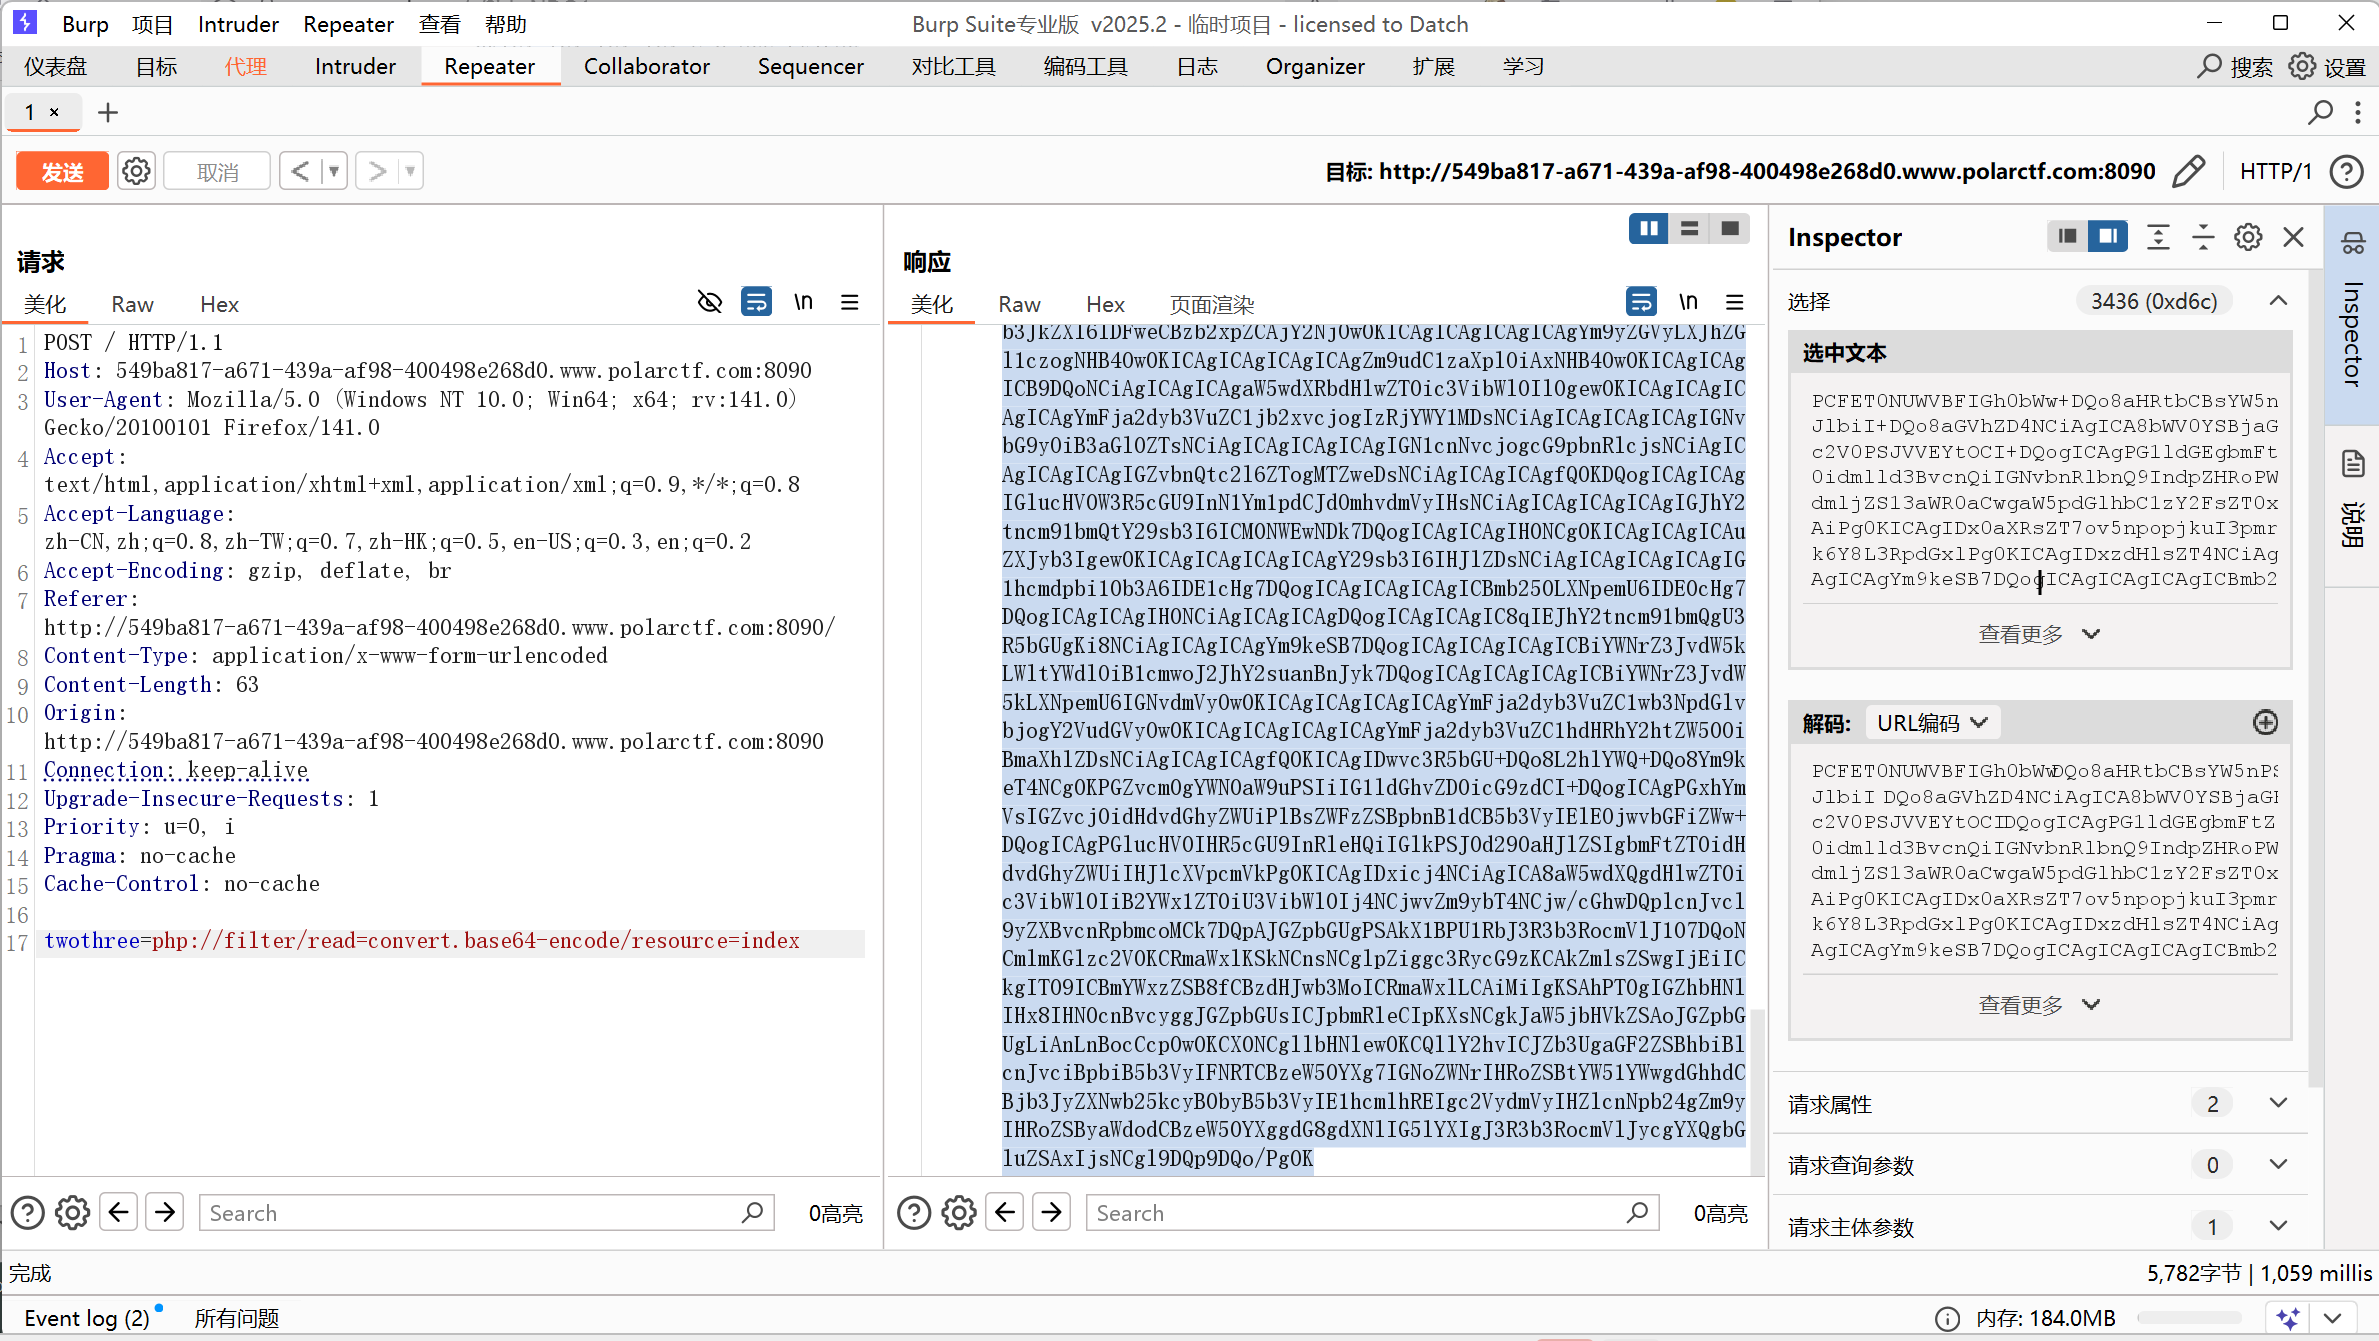
Task: Switch to side-by-side layout view icon
Action: 1648,229
